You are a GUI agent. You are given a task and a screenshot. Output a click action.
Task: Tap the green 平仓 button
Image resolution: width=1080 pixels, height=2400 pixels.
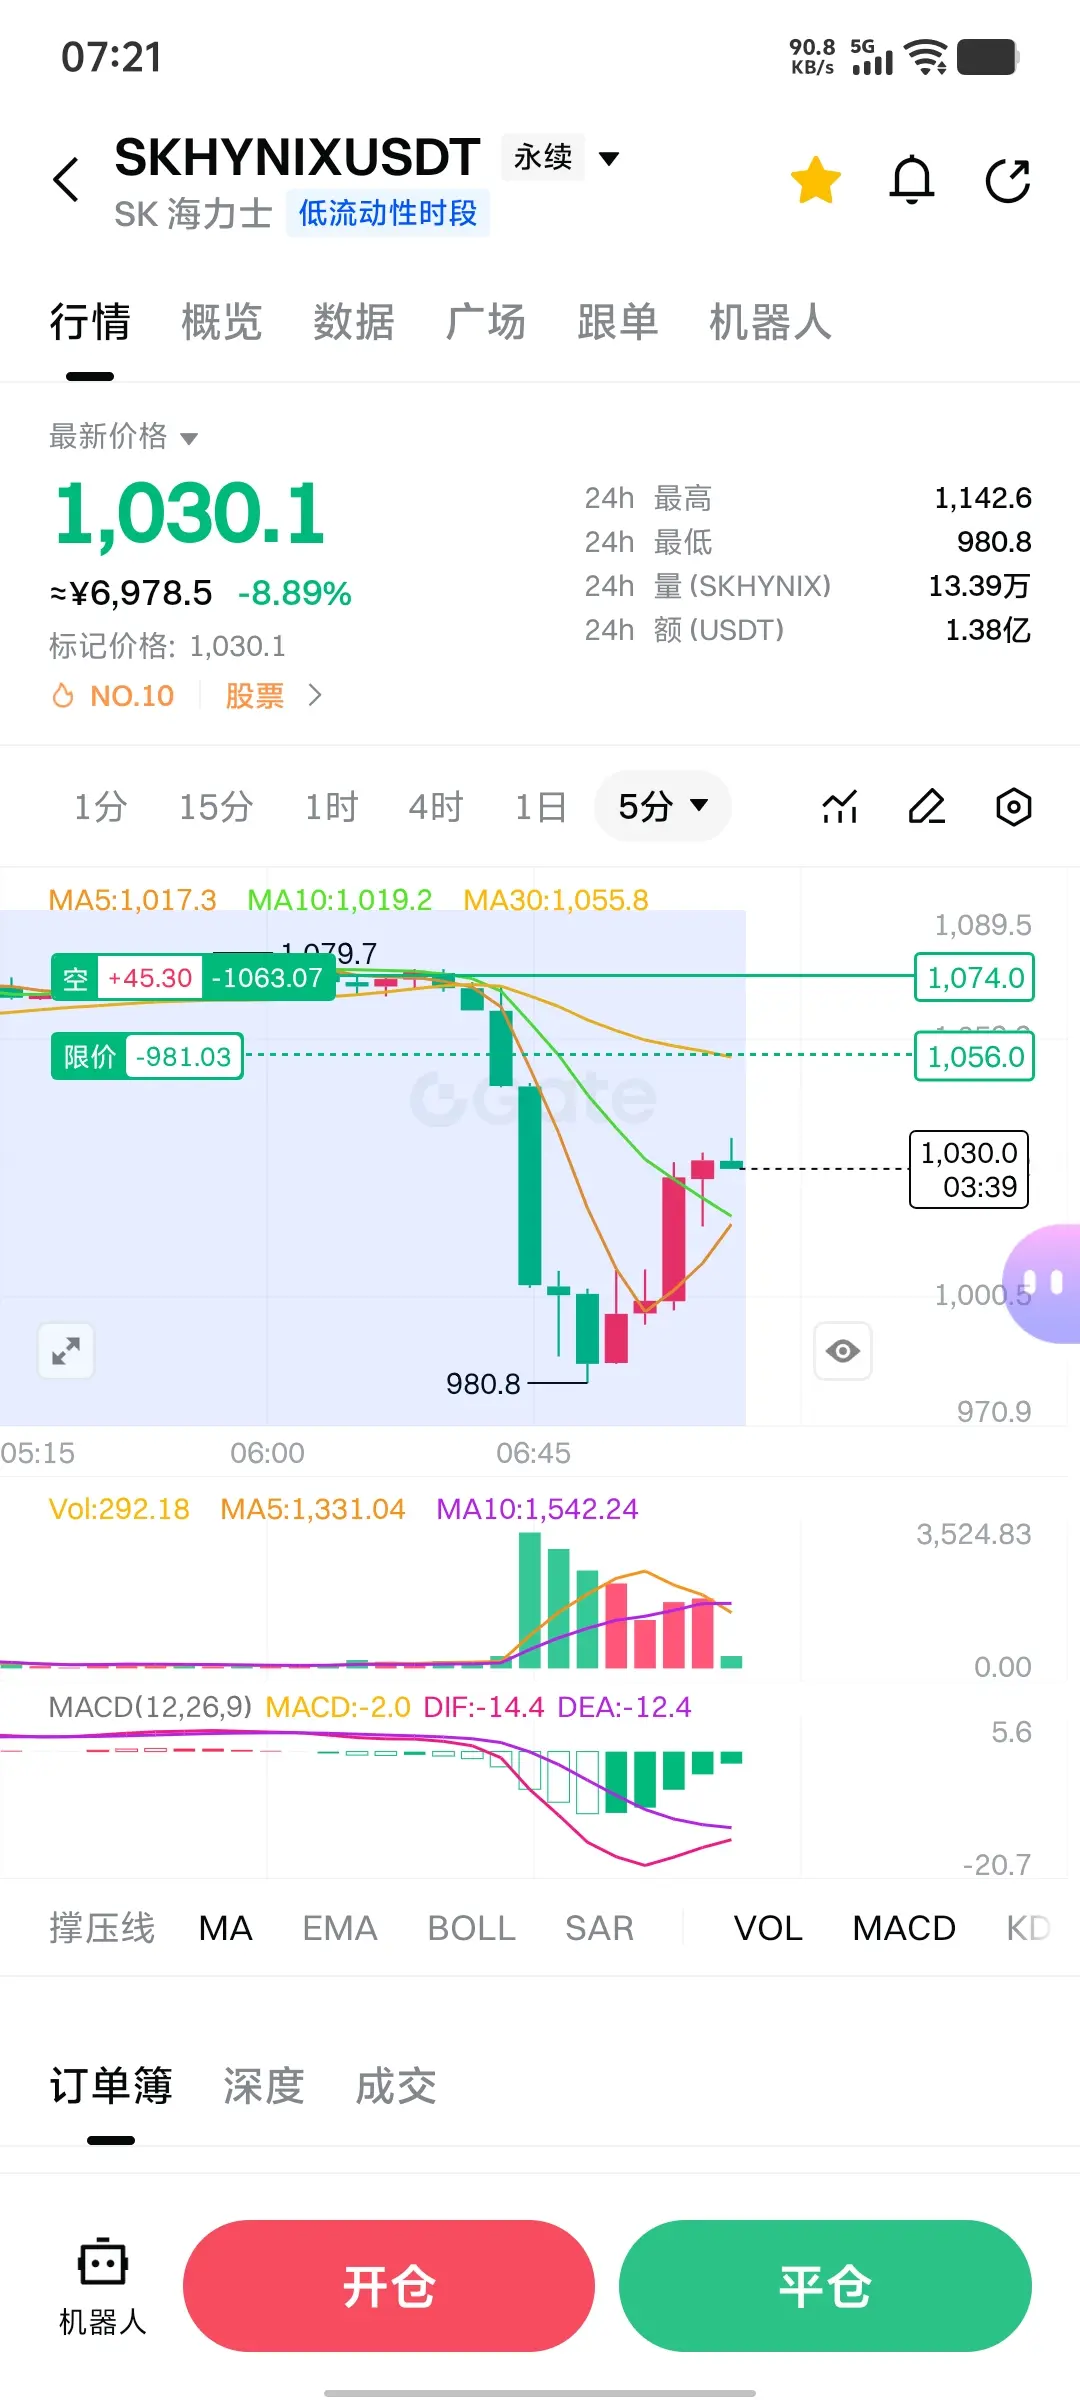[x=825, y=2286]
